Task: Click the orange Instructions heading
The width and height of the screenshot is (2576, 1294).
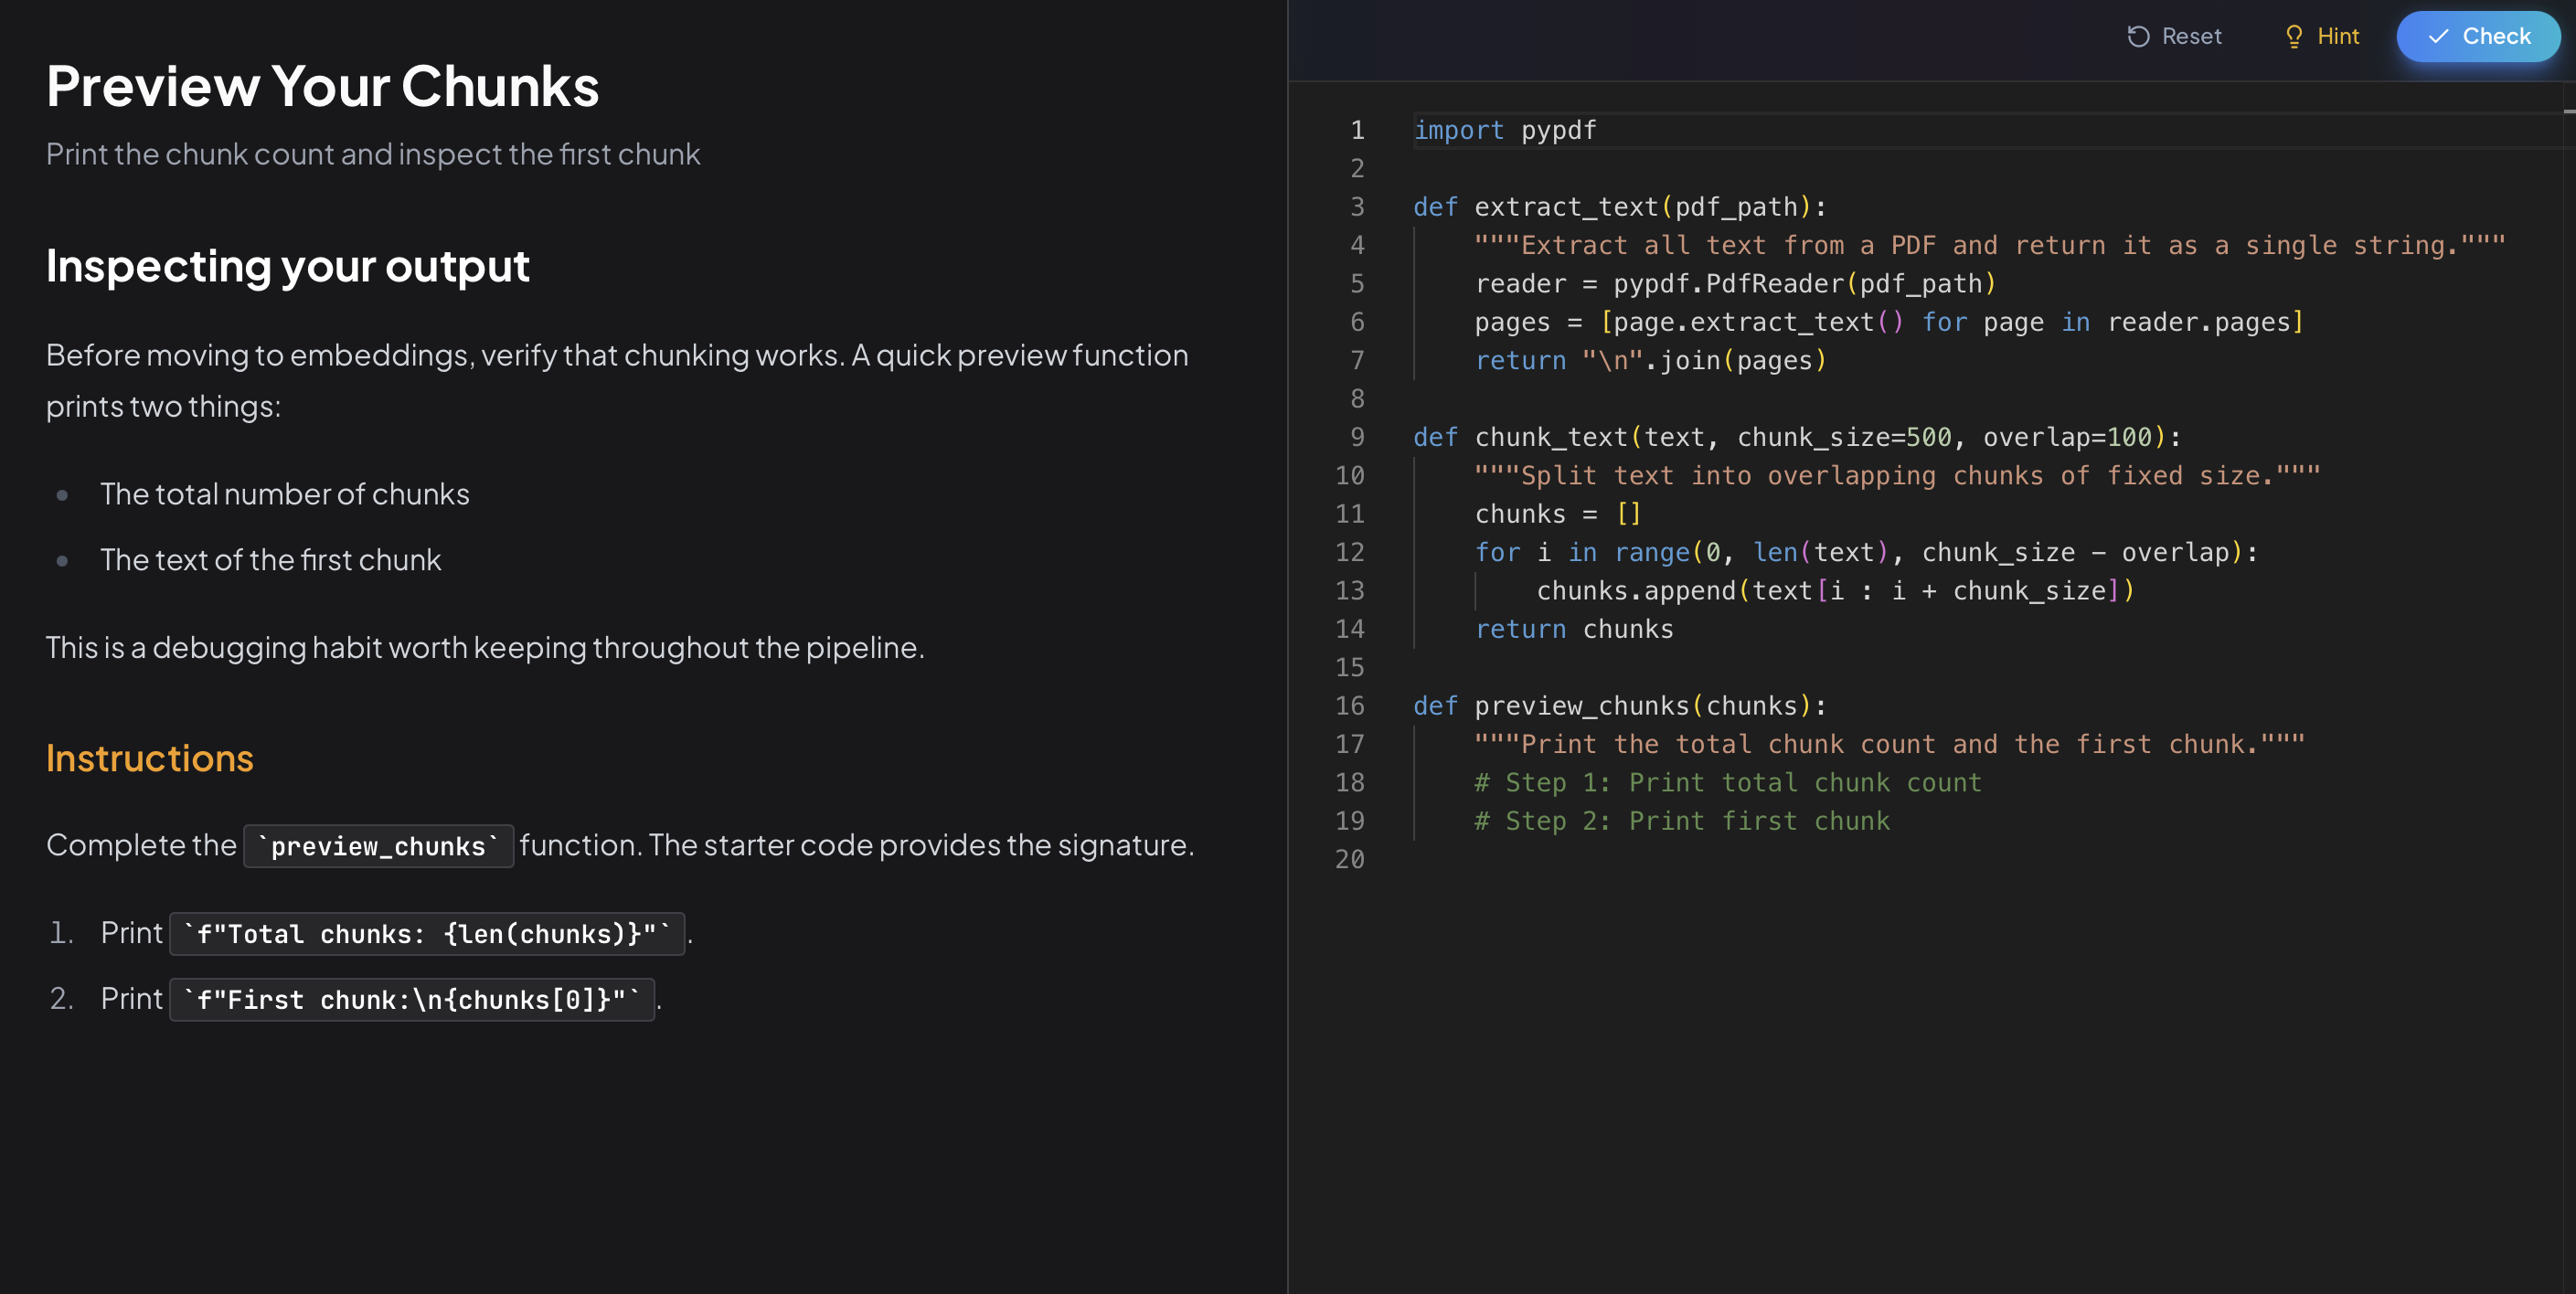Action: (x=150, y=759)
